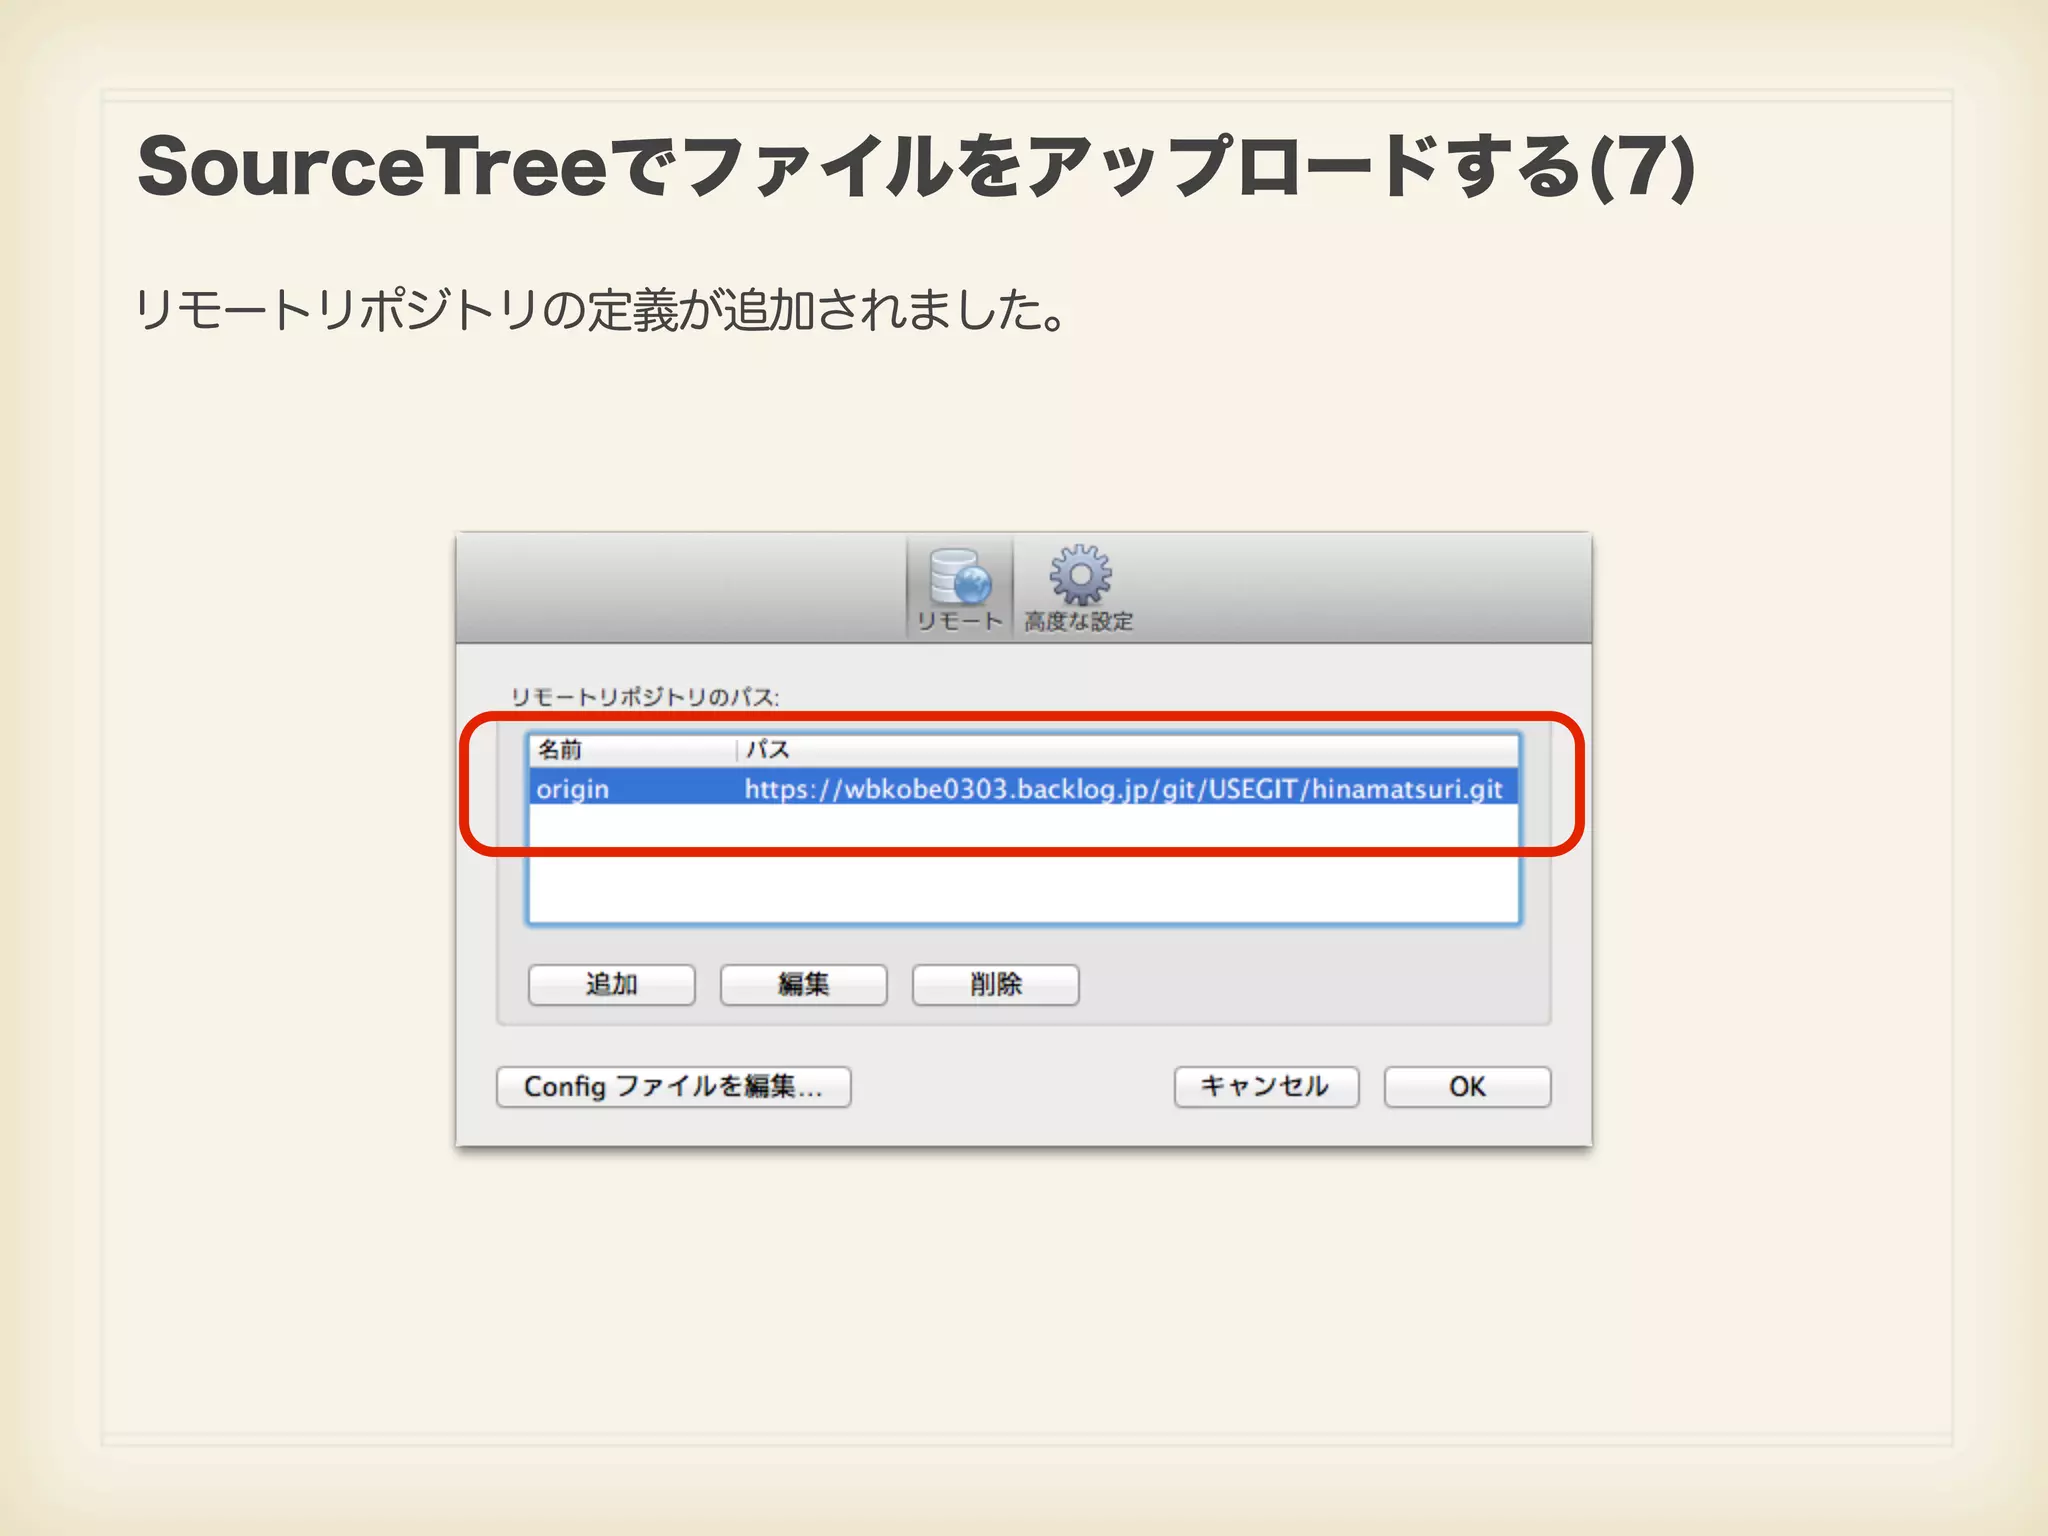Click empty gray toolbar area left of リモート
Image resolution: width=2048 pixels, height=1536 pixels.
680,588
